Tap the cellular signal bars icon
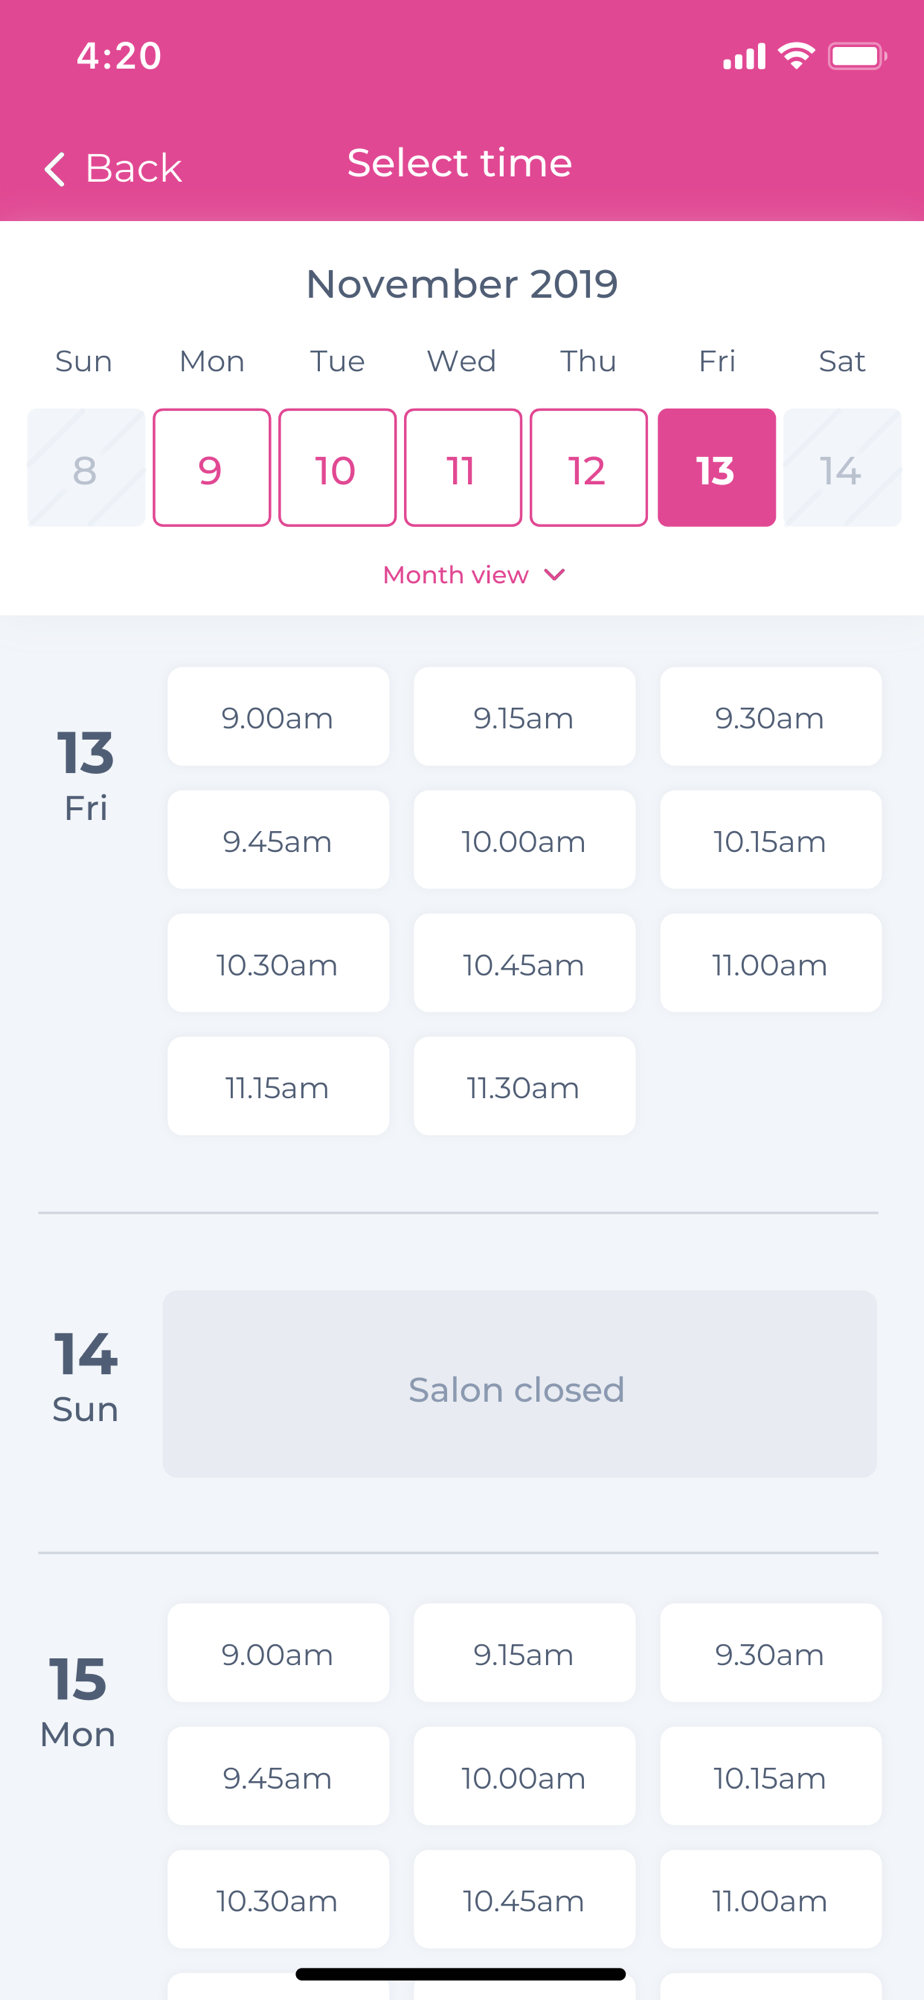Image resolution: width=924 pixels, height=2000 pixels. pyautogui.click(x=744, y=57)
